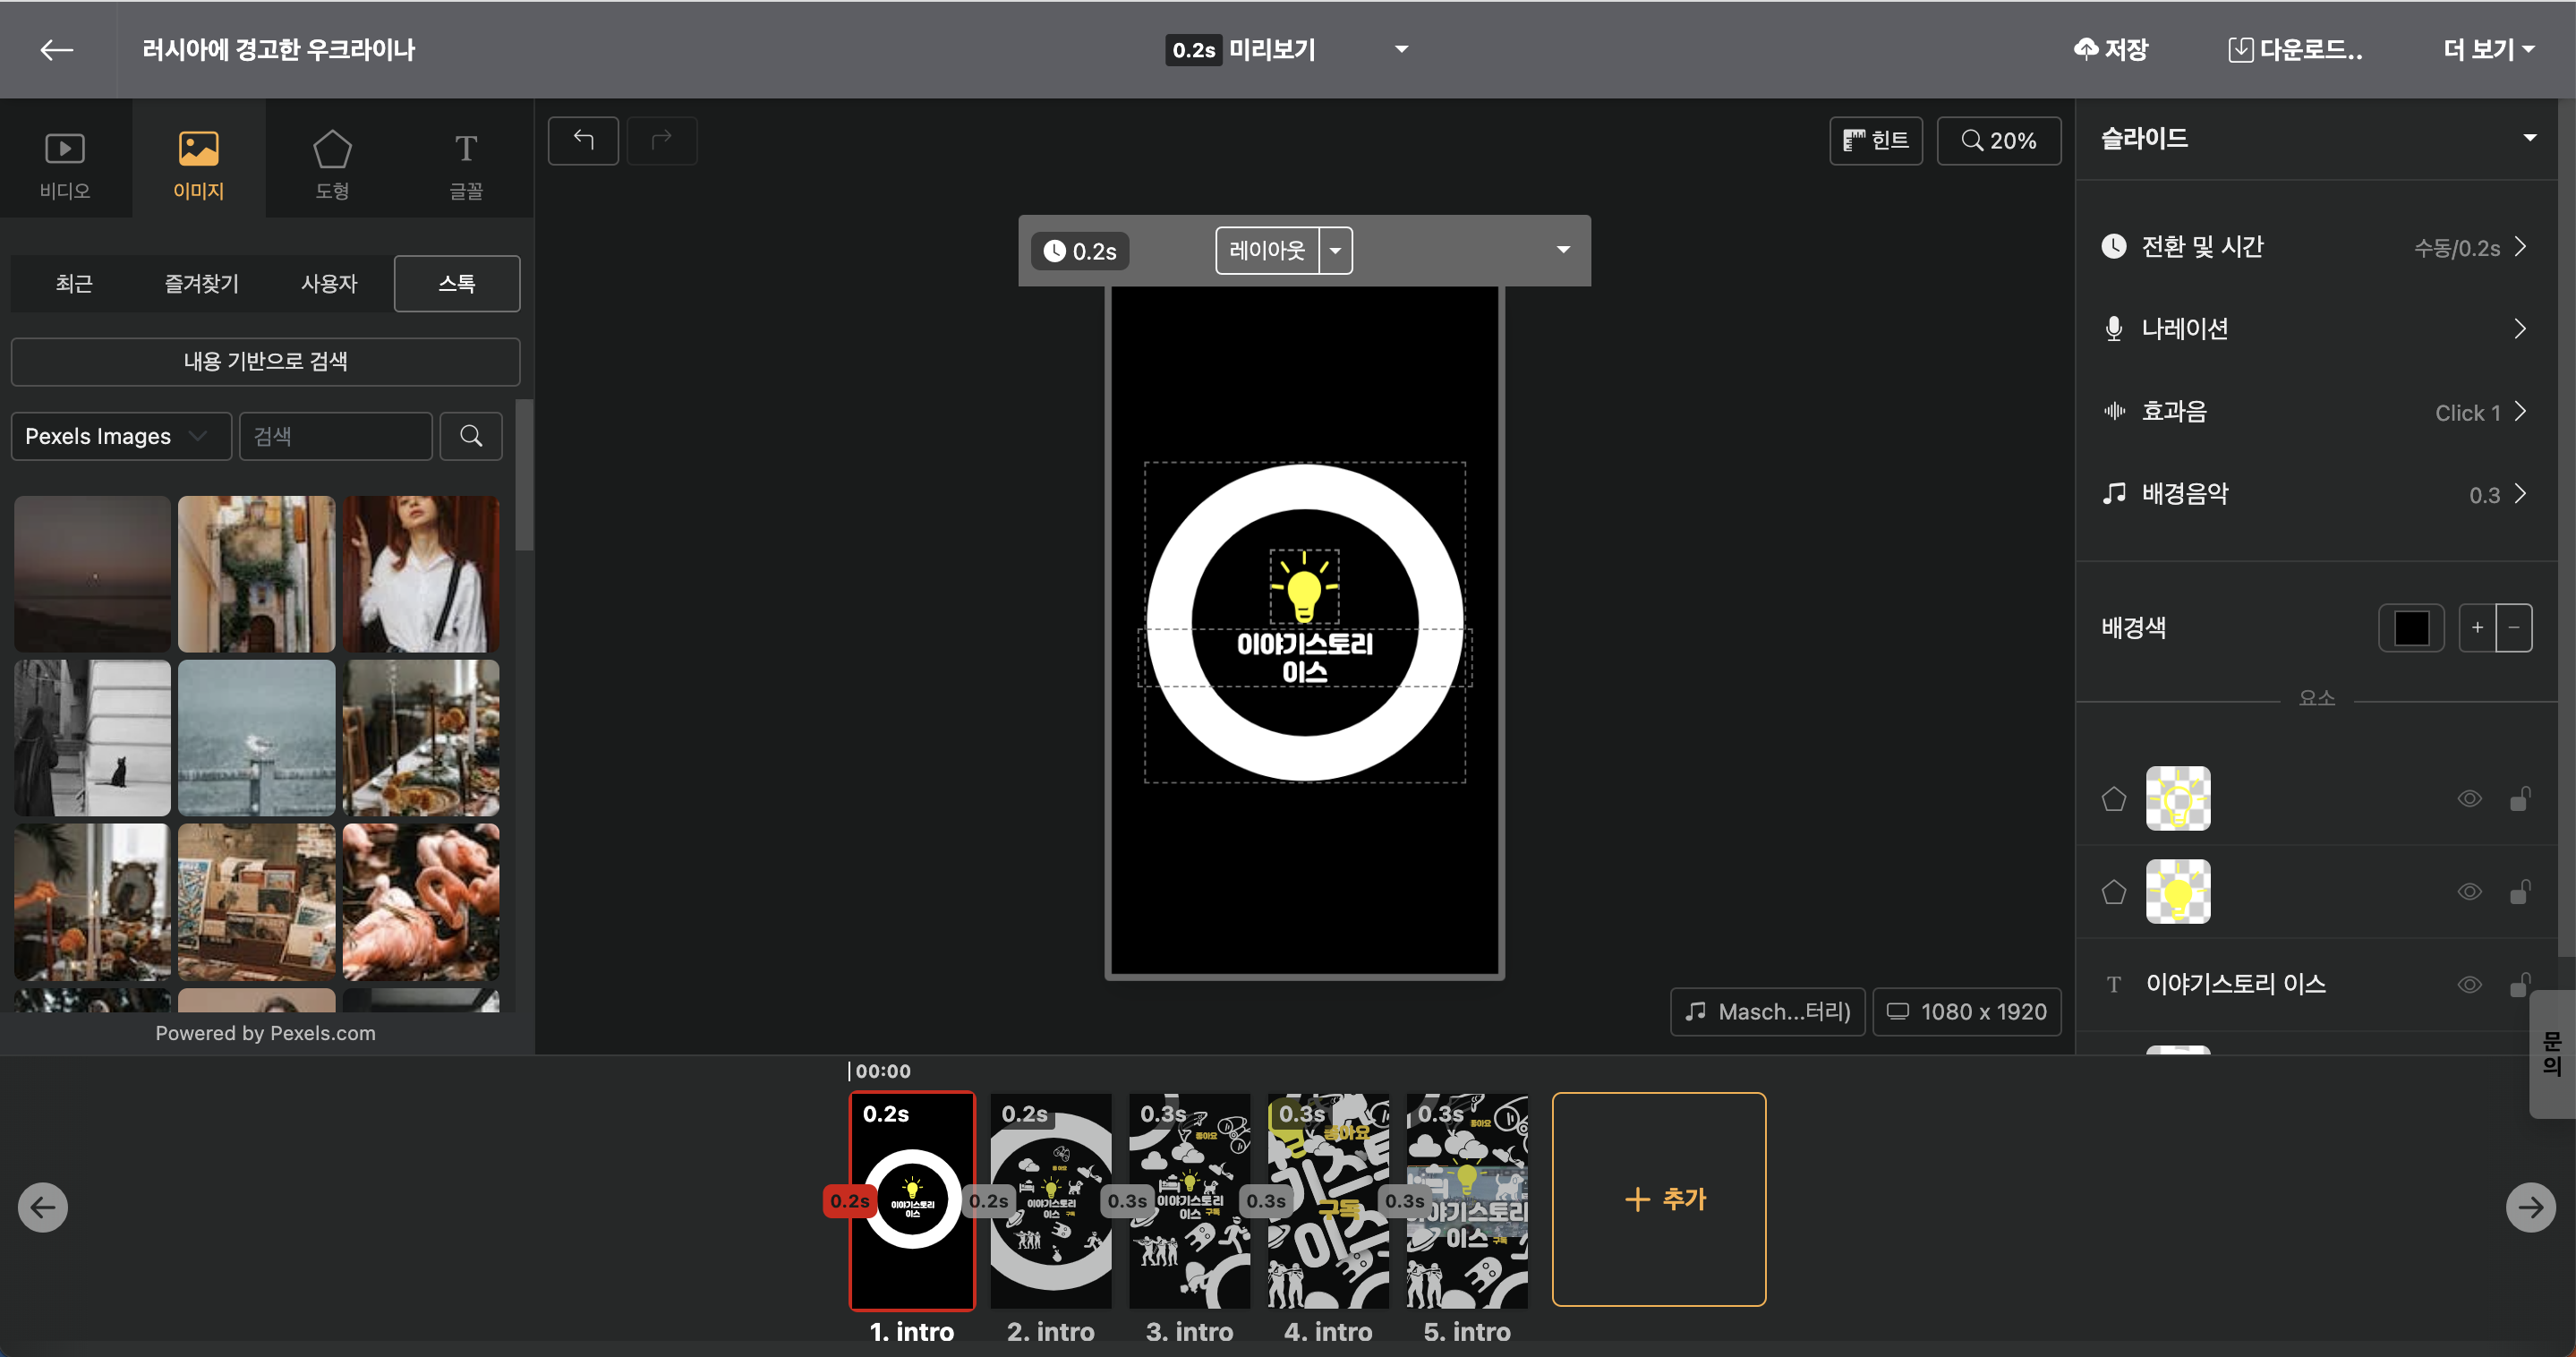Select the outlined bulb element thumbnail
This screenshot has height=1357, width=2576.
2178,798
